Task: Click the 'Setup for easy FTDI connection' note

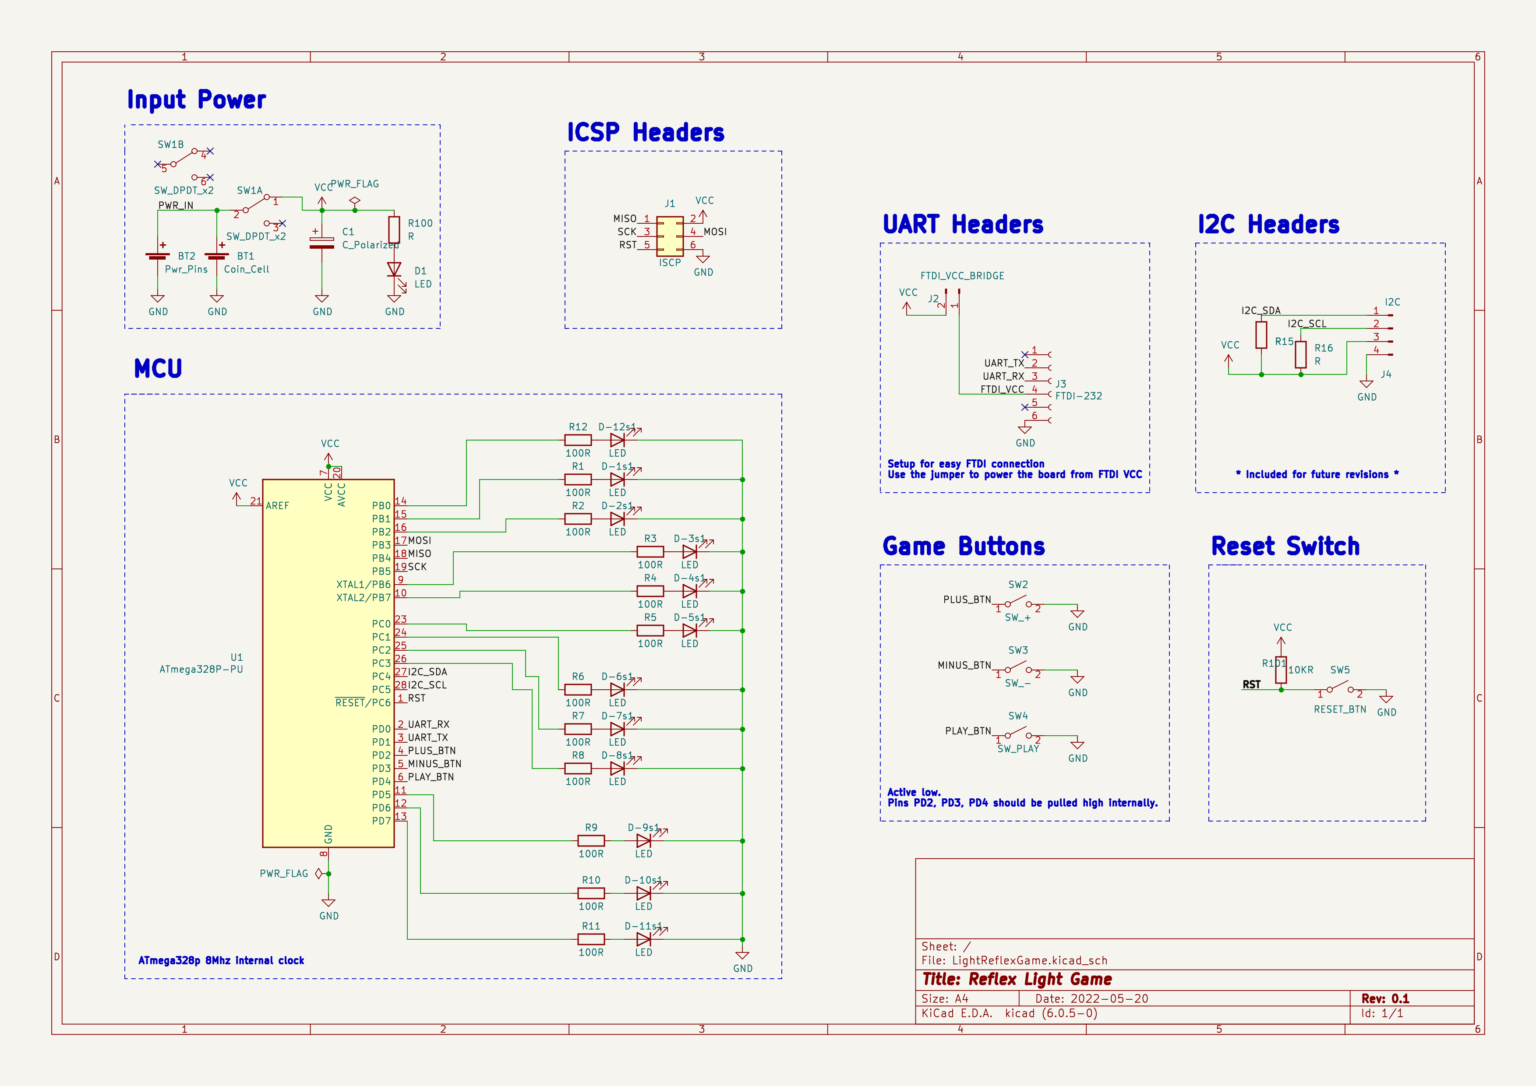Action: (x=966, y=464)
